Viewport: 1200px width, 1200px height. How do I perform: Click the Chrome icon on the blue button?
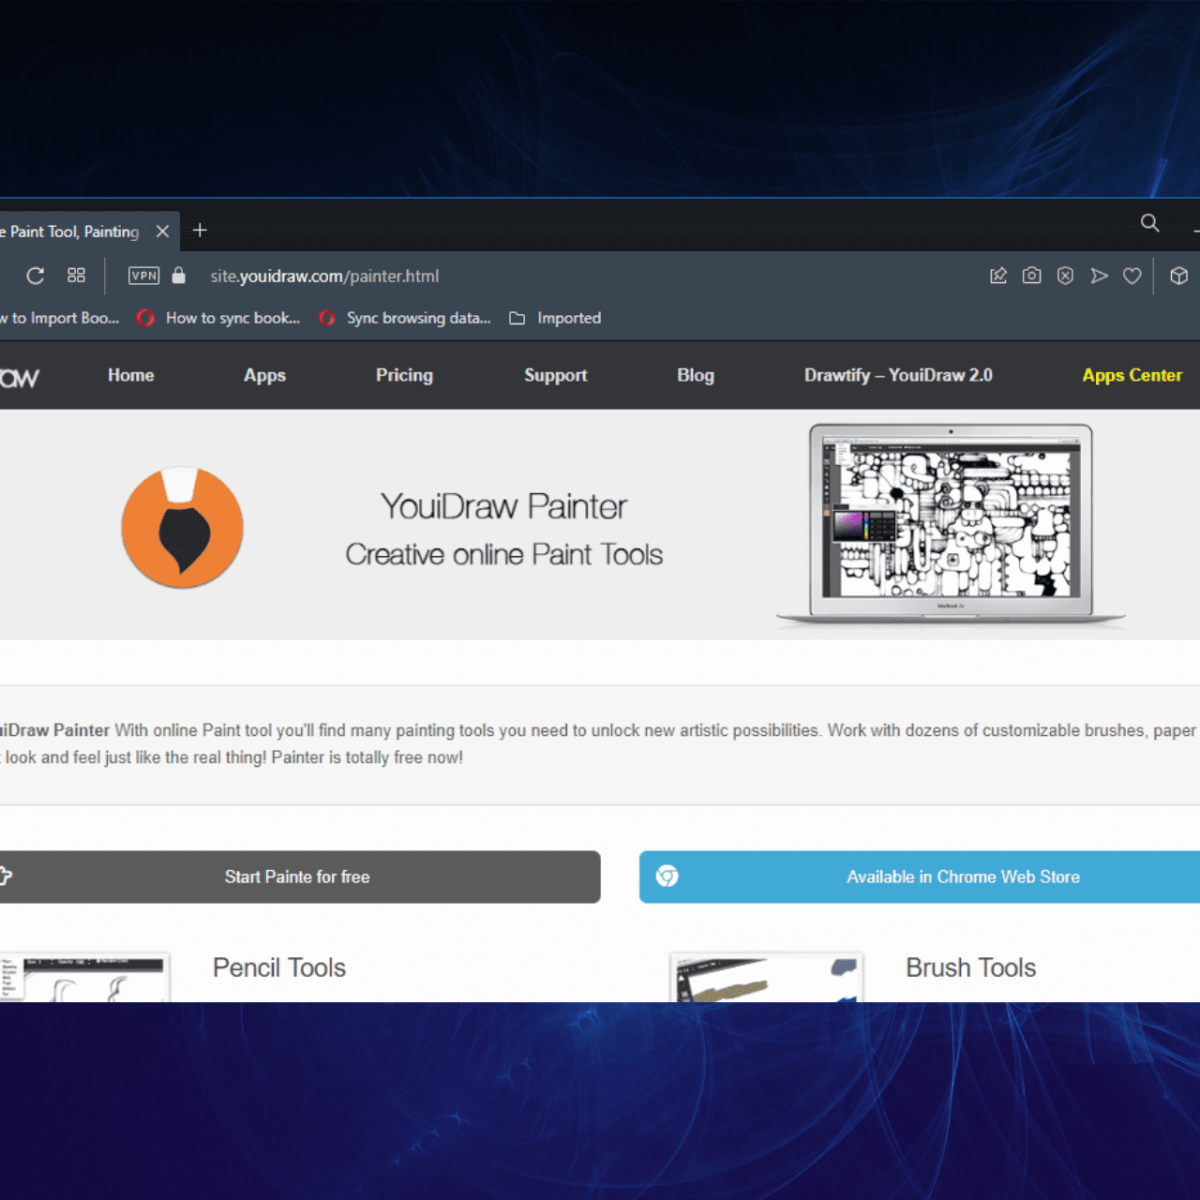click(x=667, y=876)
